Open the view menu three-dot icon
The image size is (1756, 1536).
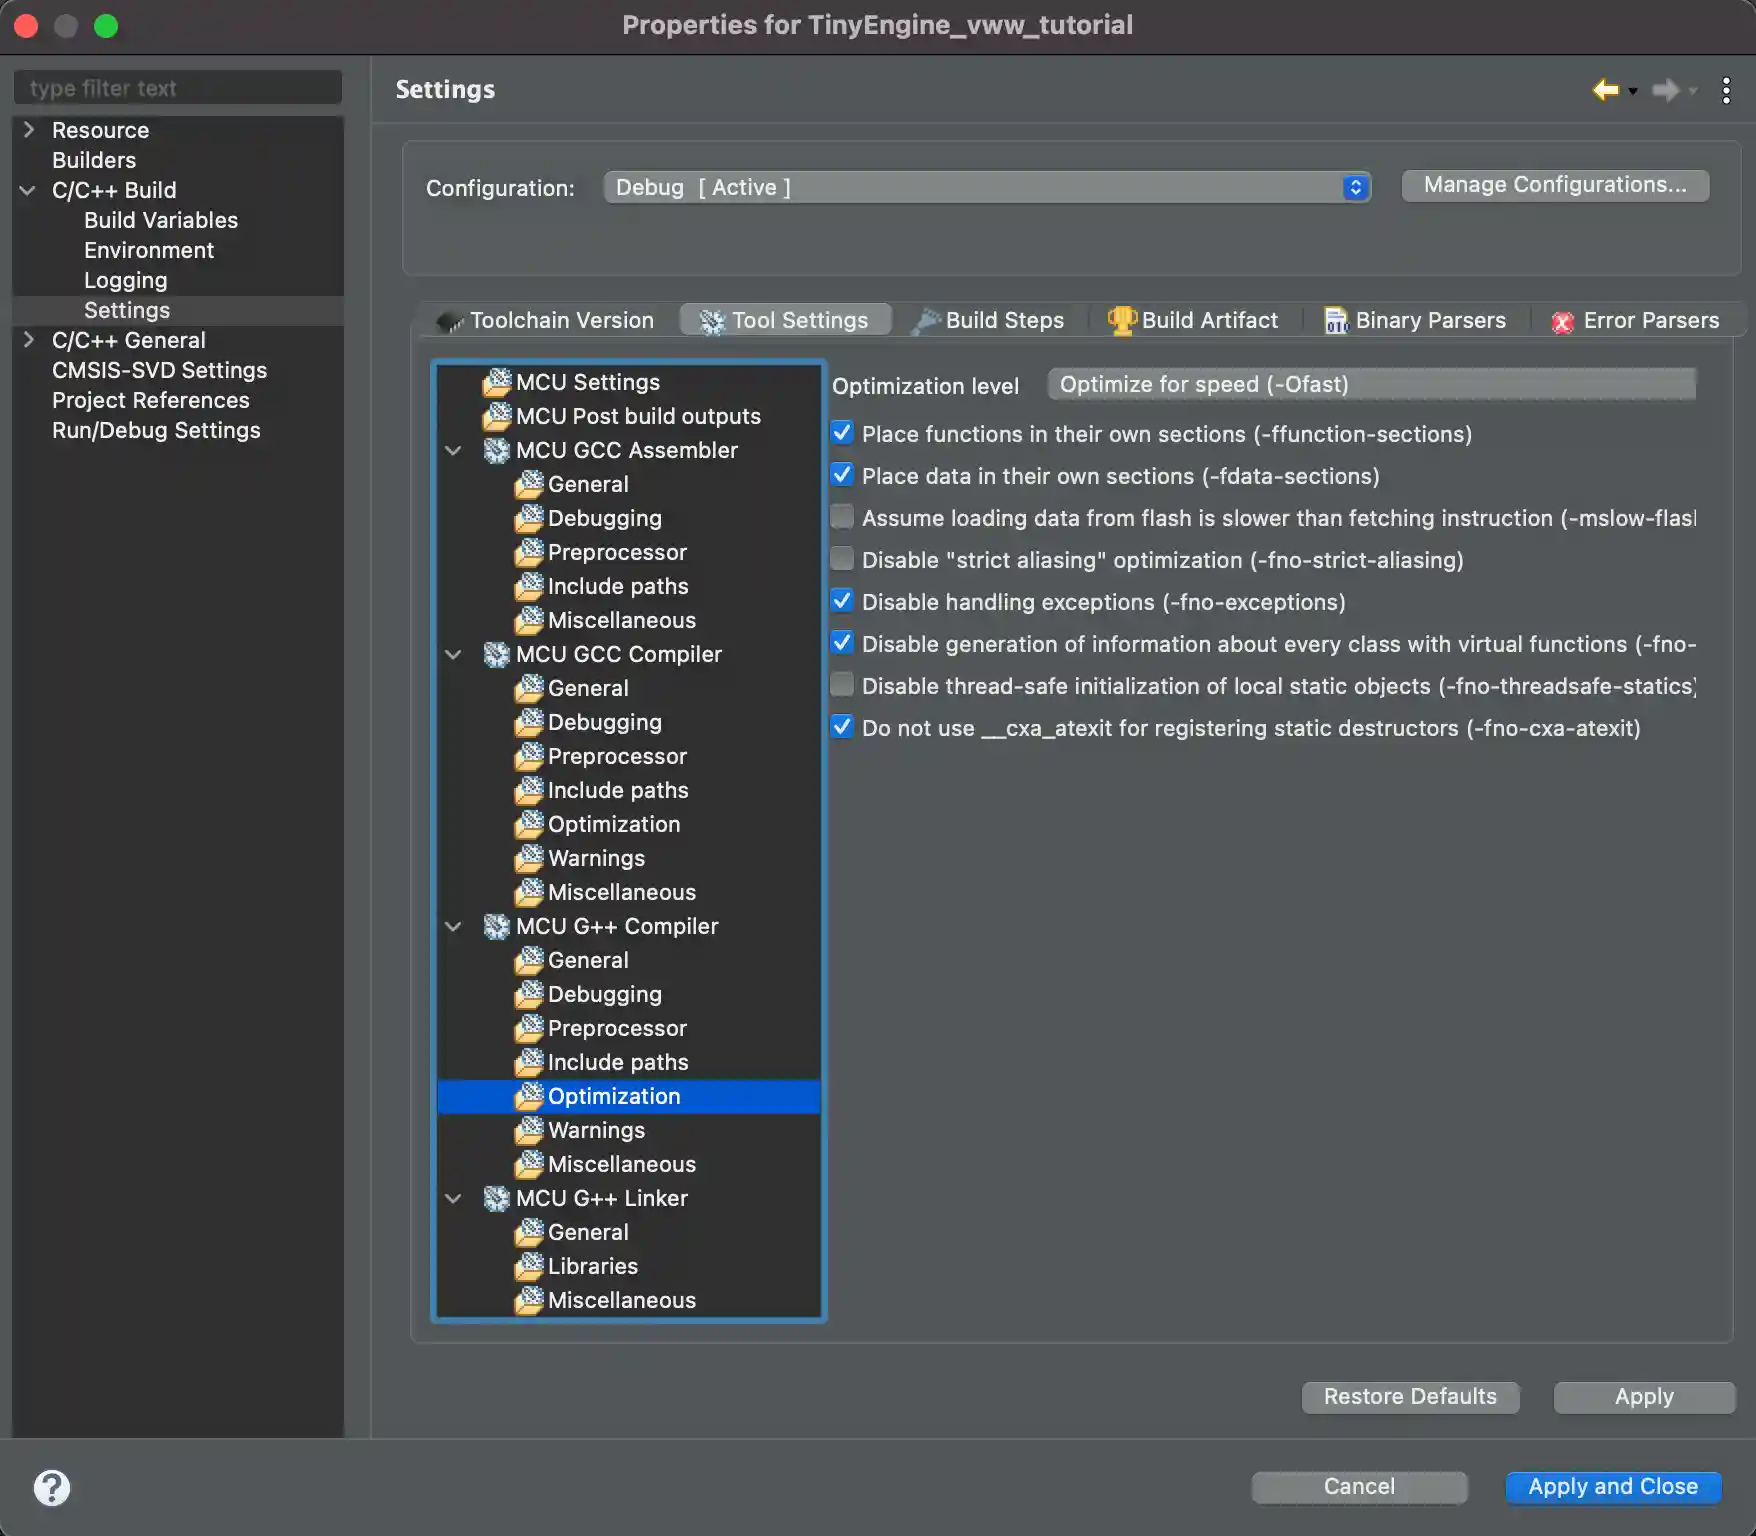click(1726, 90)
